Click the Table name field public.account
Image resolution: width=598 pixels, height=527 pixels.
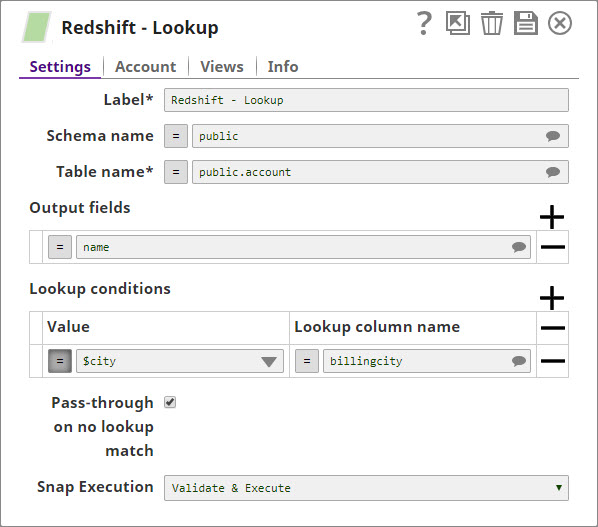point(380,172)
